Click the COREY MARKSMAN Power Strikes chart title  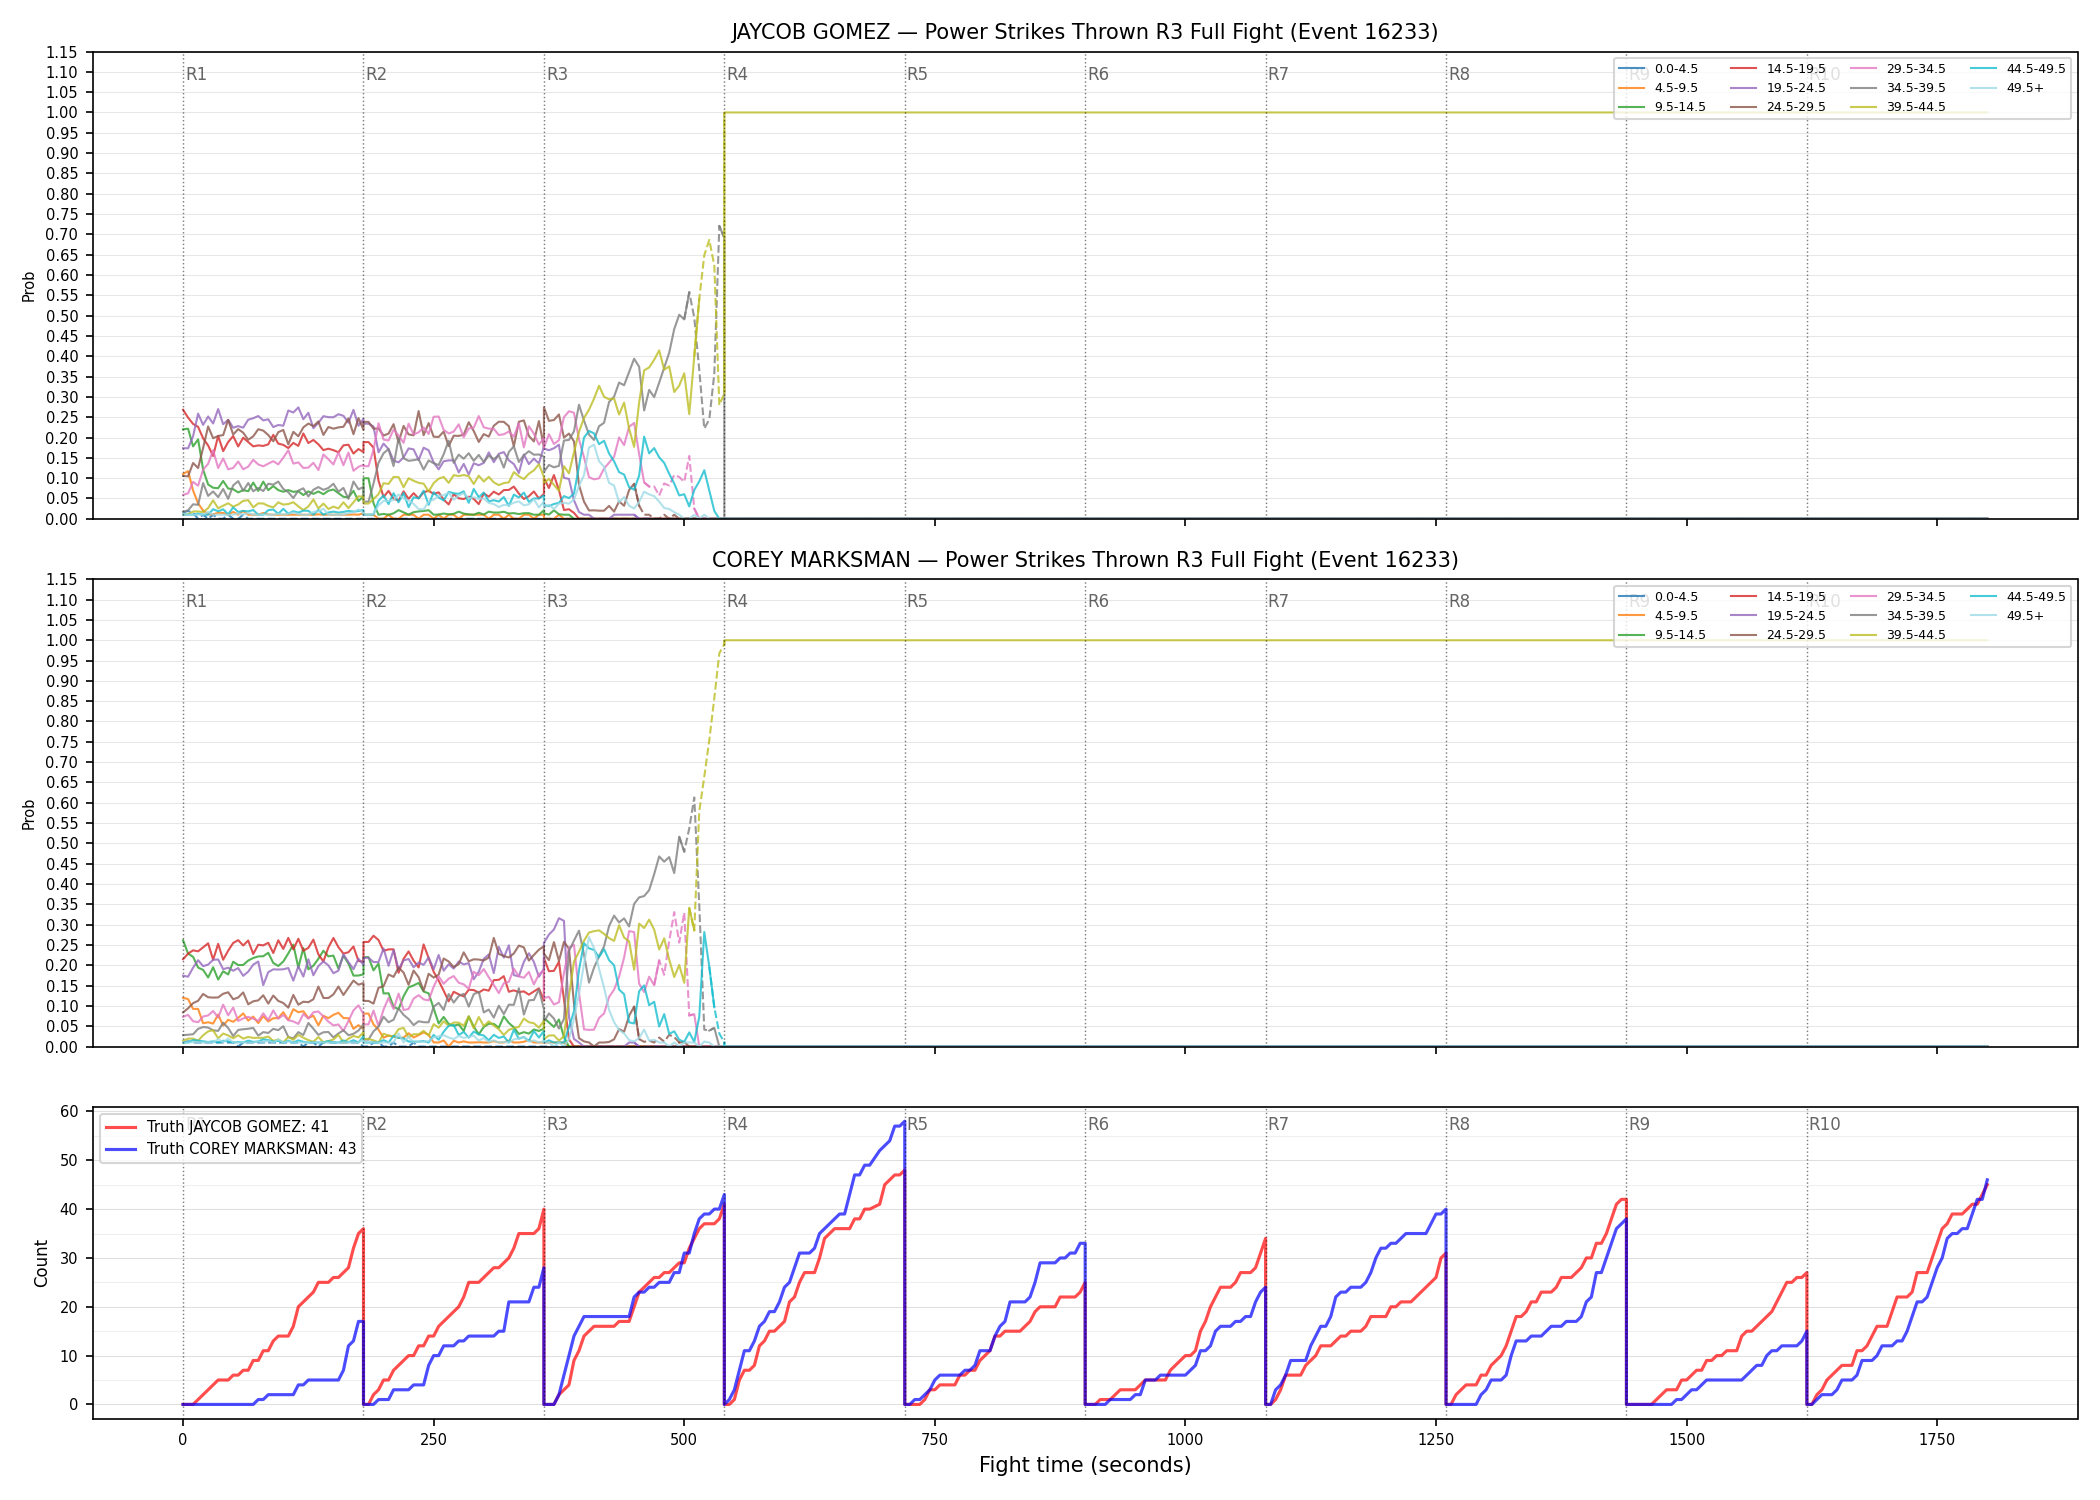point(1085,560)
